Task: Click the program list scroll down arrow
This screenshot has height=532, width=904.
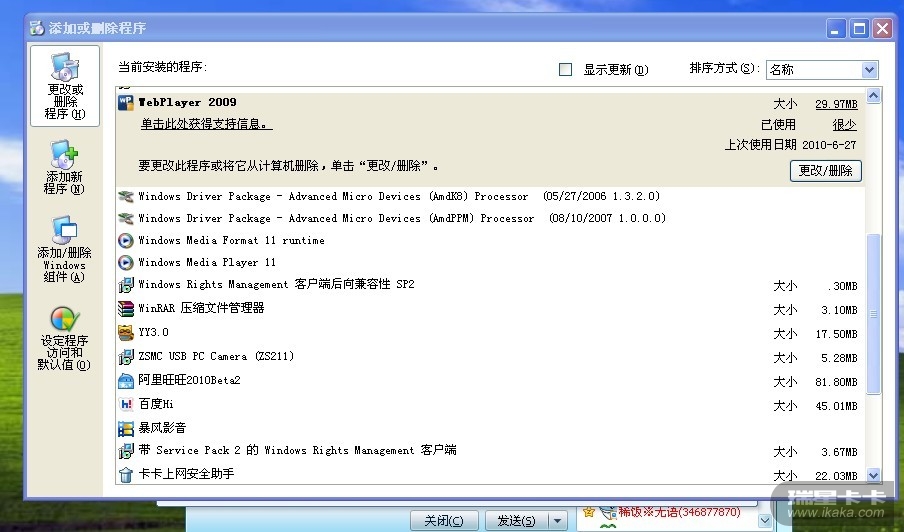Action: coord(873,476)
